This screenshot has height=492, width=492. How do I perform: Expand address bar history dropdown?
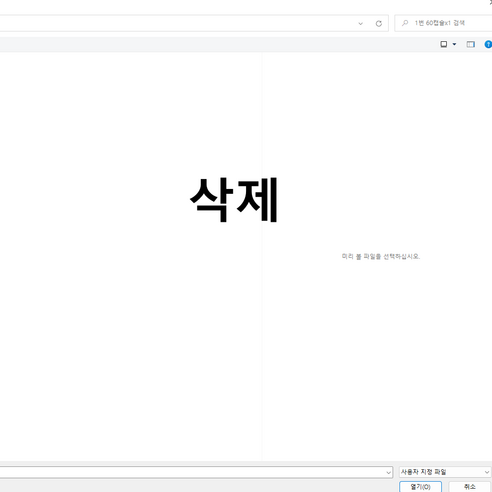tap(360, 23)
